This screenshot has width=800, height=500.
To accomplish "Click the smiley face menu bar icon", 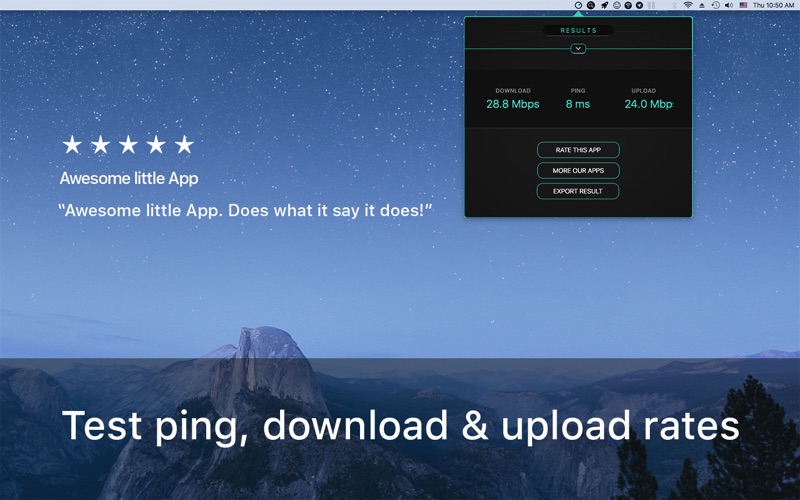I will [x=616, y=5].
